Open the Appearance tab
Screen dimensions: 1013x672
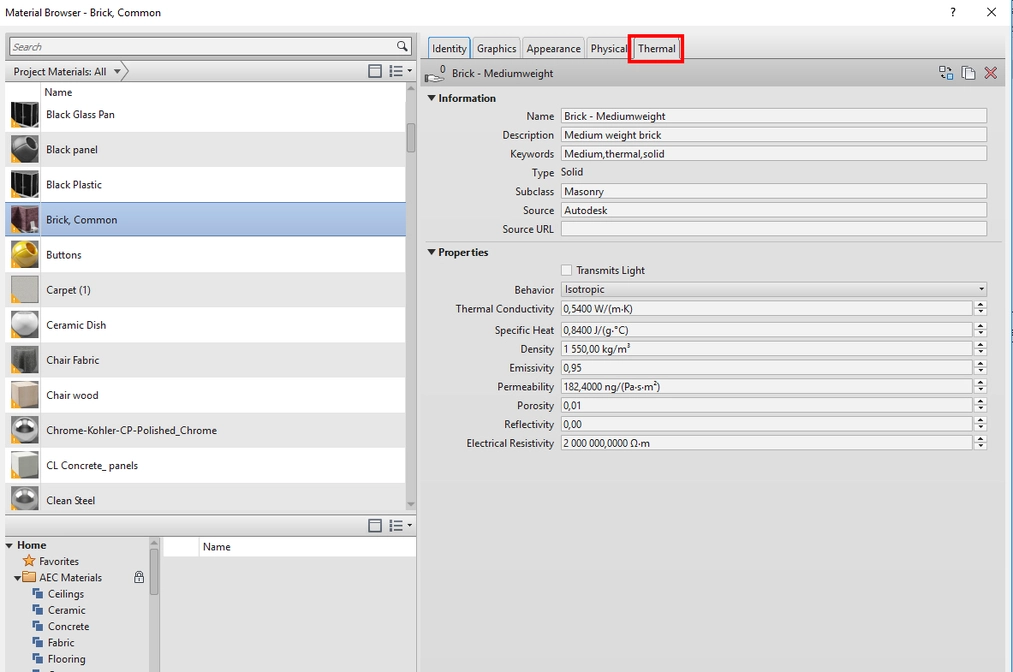553,47
